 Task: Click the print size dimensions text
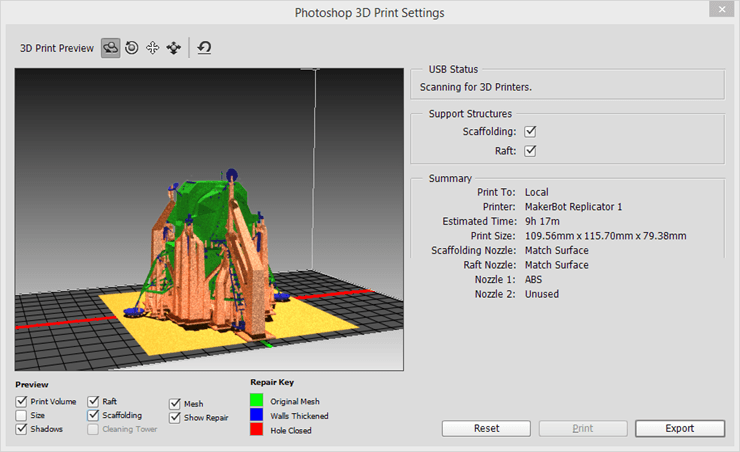(605, 236)
